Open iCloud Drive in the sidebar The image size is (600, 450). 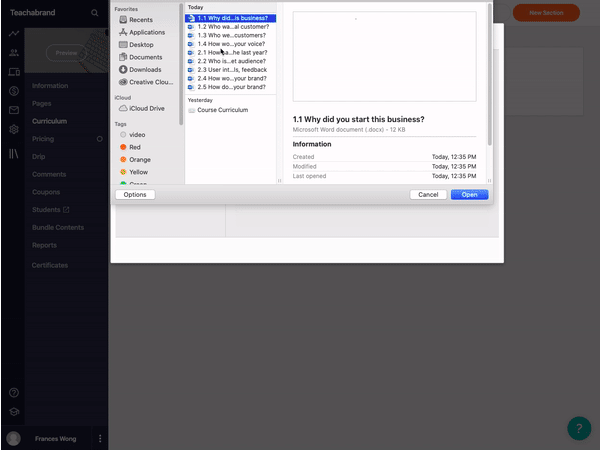tap(142, 108)
